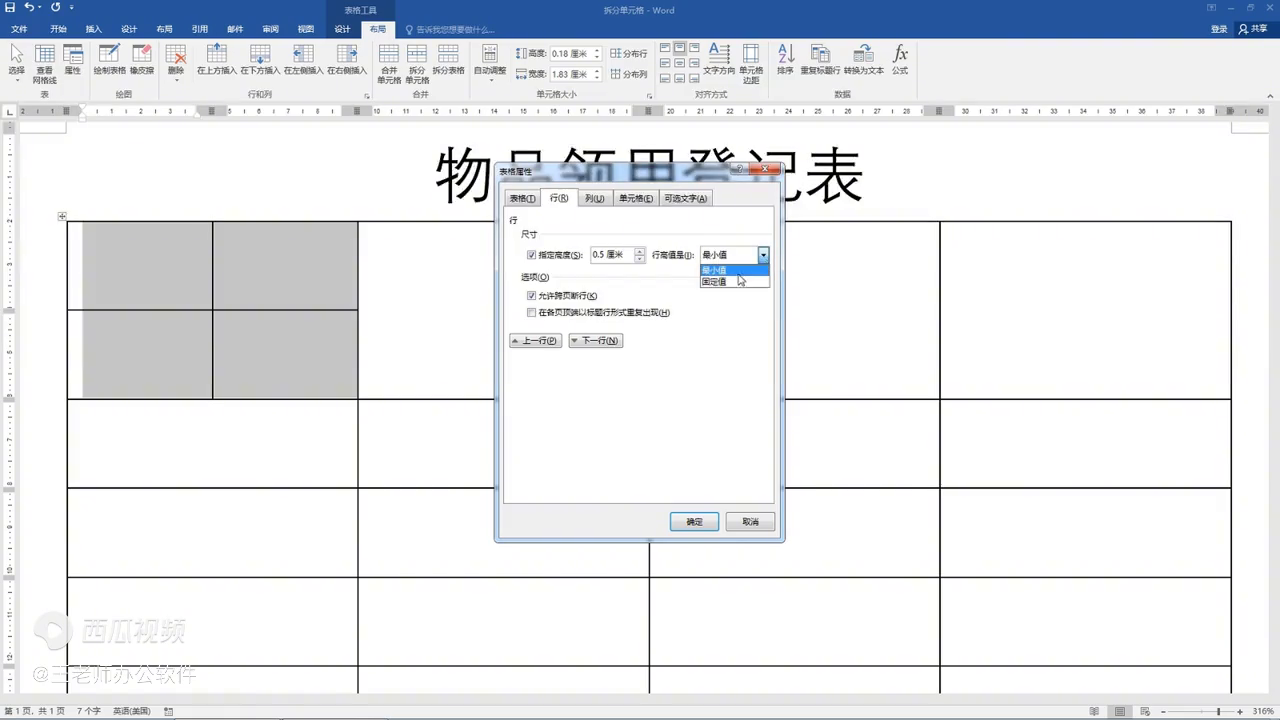The image size is (1280, 720).
Task: Click 拆分单元格 split cells
Action: (x=417, y=63)
